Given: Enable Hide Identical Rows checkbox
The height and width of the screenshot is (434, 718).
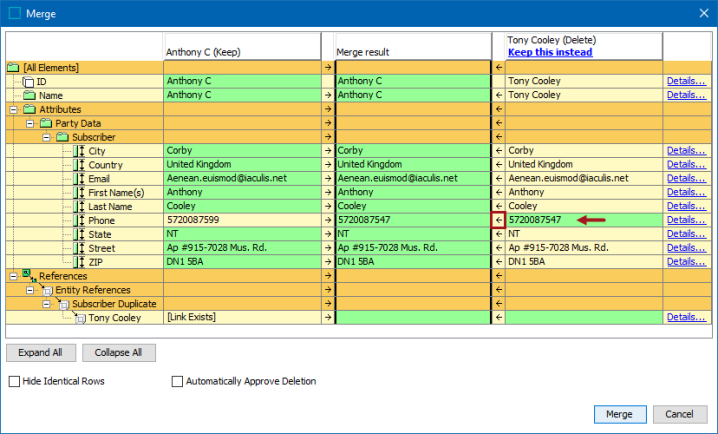Looking at the screenshot, I should click(15, 381).
